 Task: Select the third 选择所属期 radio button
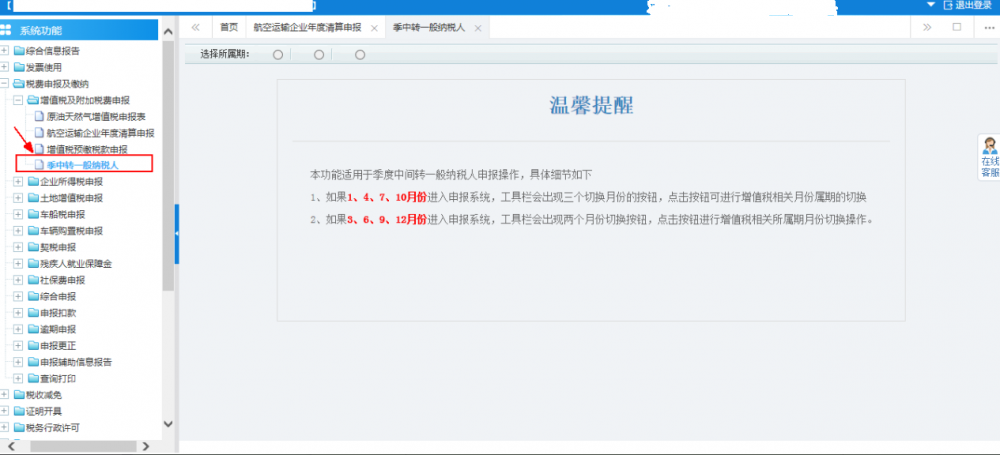[360, 55]
